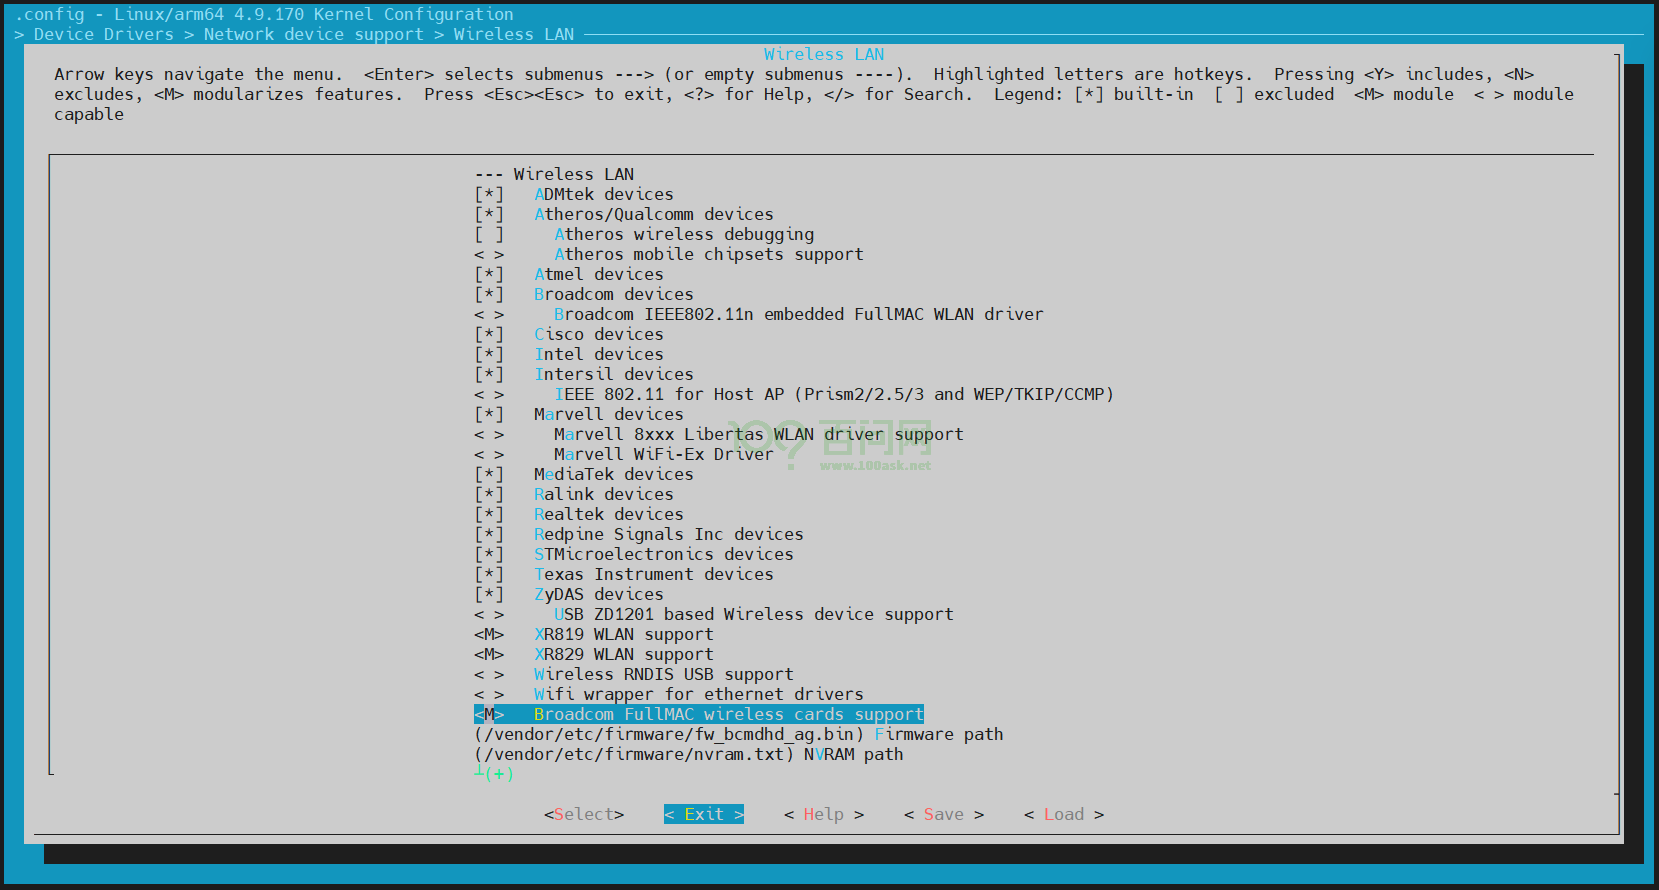1659x890 pixels.
Task: Toggle the XR819 WLAN support module state
Action: 489,634
